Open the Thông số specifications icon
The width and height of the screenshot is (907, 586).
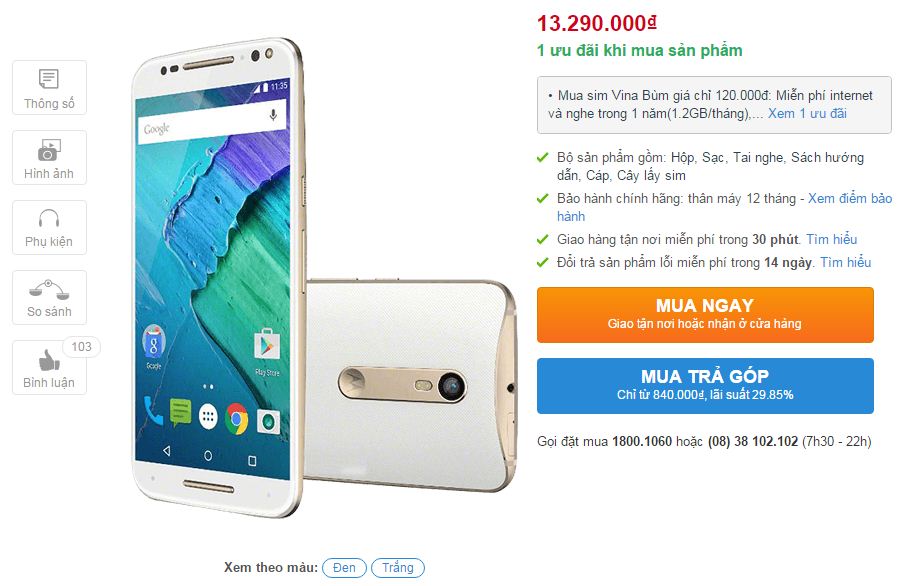coord(49,87)
